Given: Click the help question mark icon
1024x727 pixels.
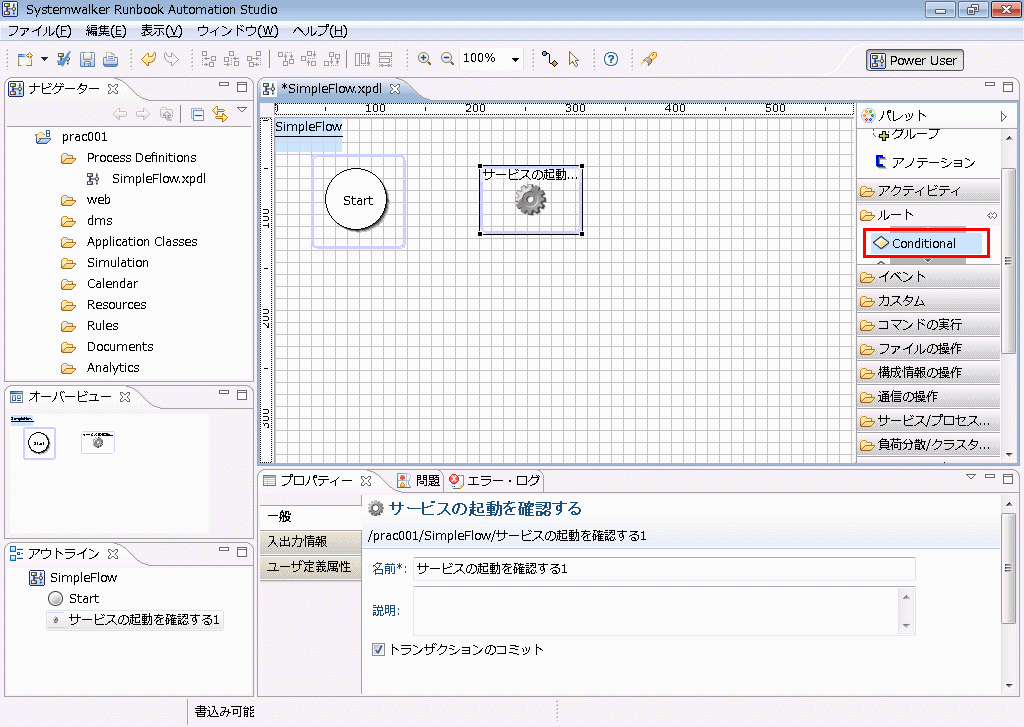Looking at the screenshot, I should 611,59.
